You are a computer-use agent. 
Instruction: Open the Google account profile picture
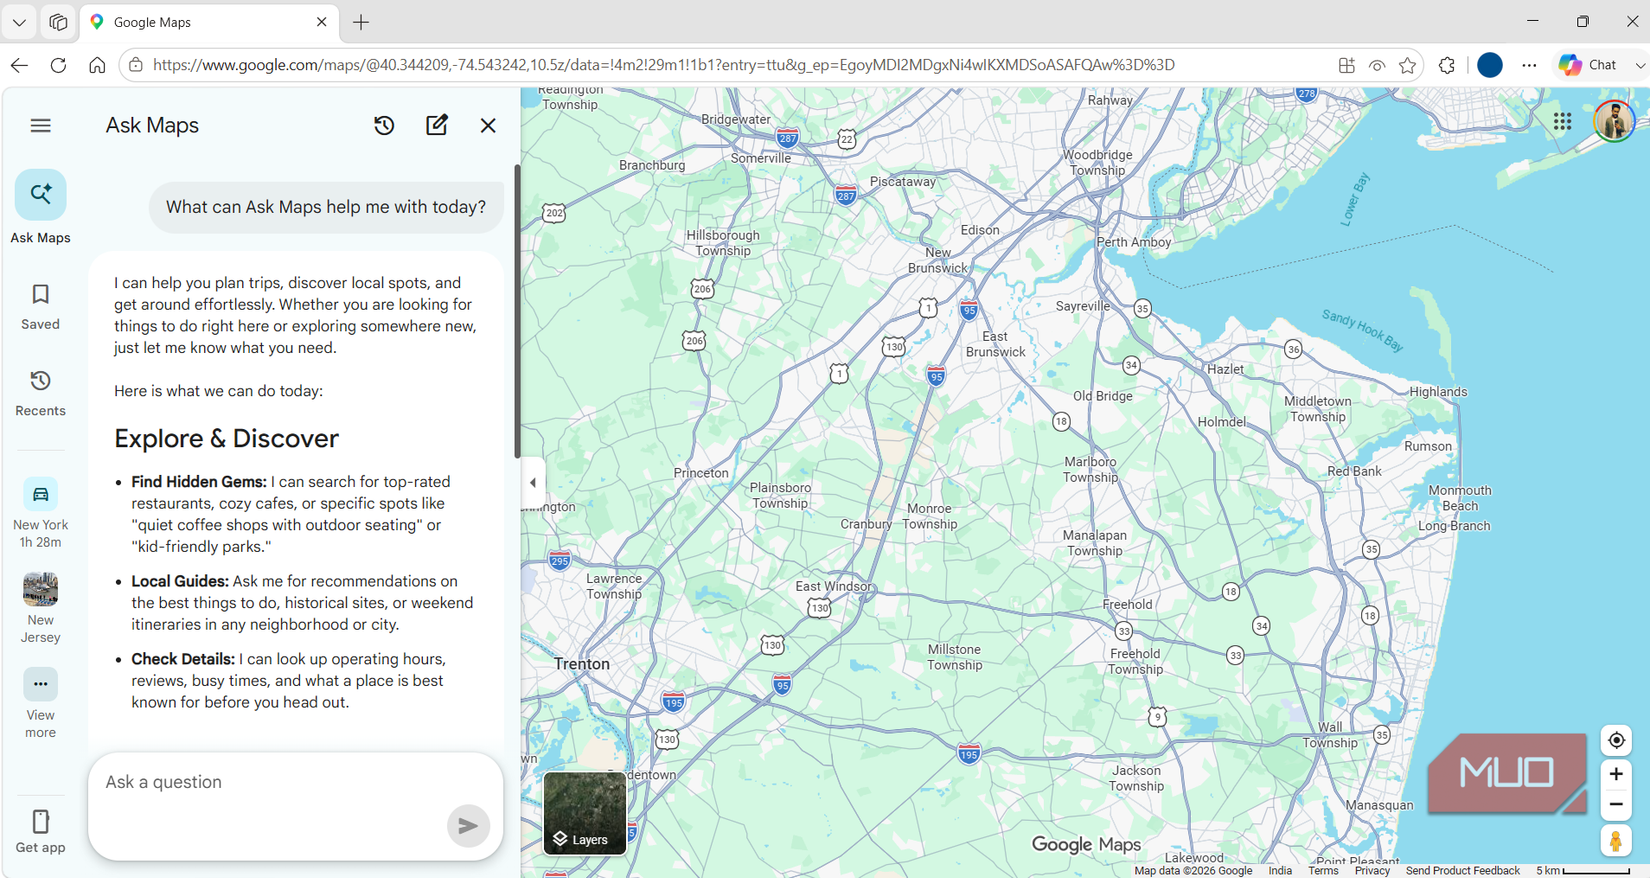click(x=1614, y=121)
